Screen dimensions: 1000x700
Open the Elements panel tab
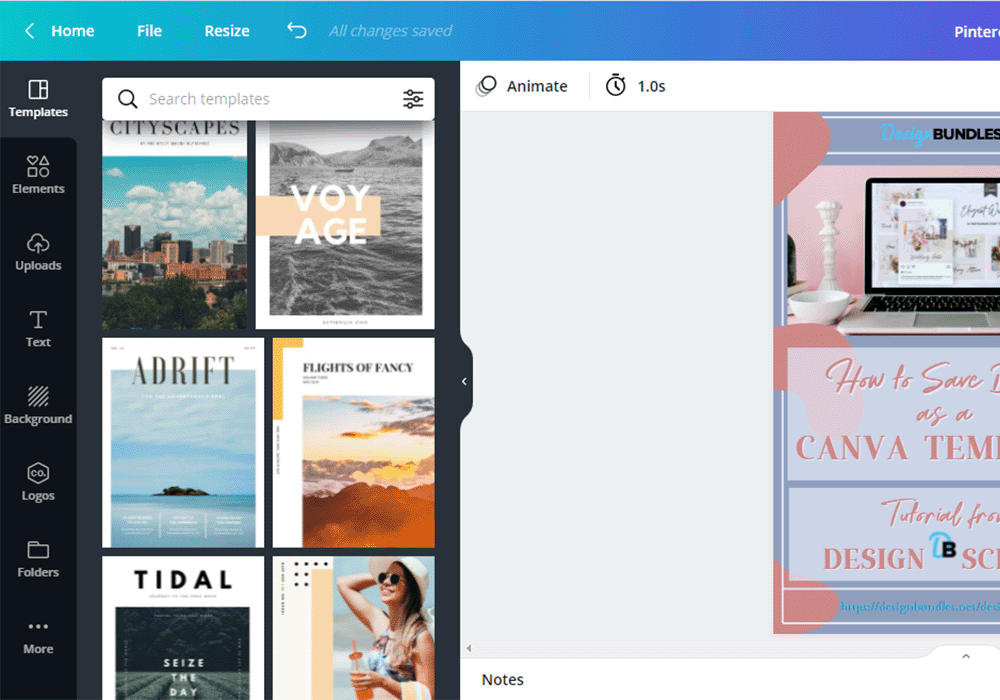pyautogui.click(x=38, y=175)
